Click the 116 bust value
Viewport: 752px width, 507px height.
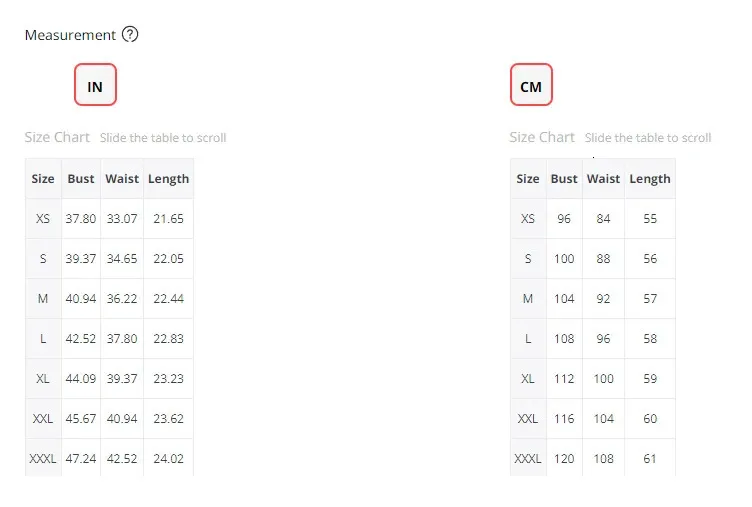click(x=564, y=419)
